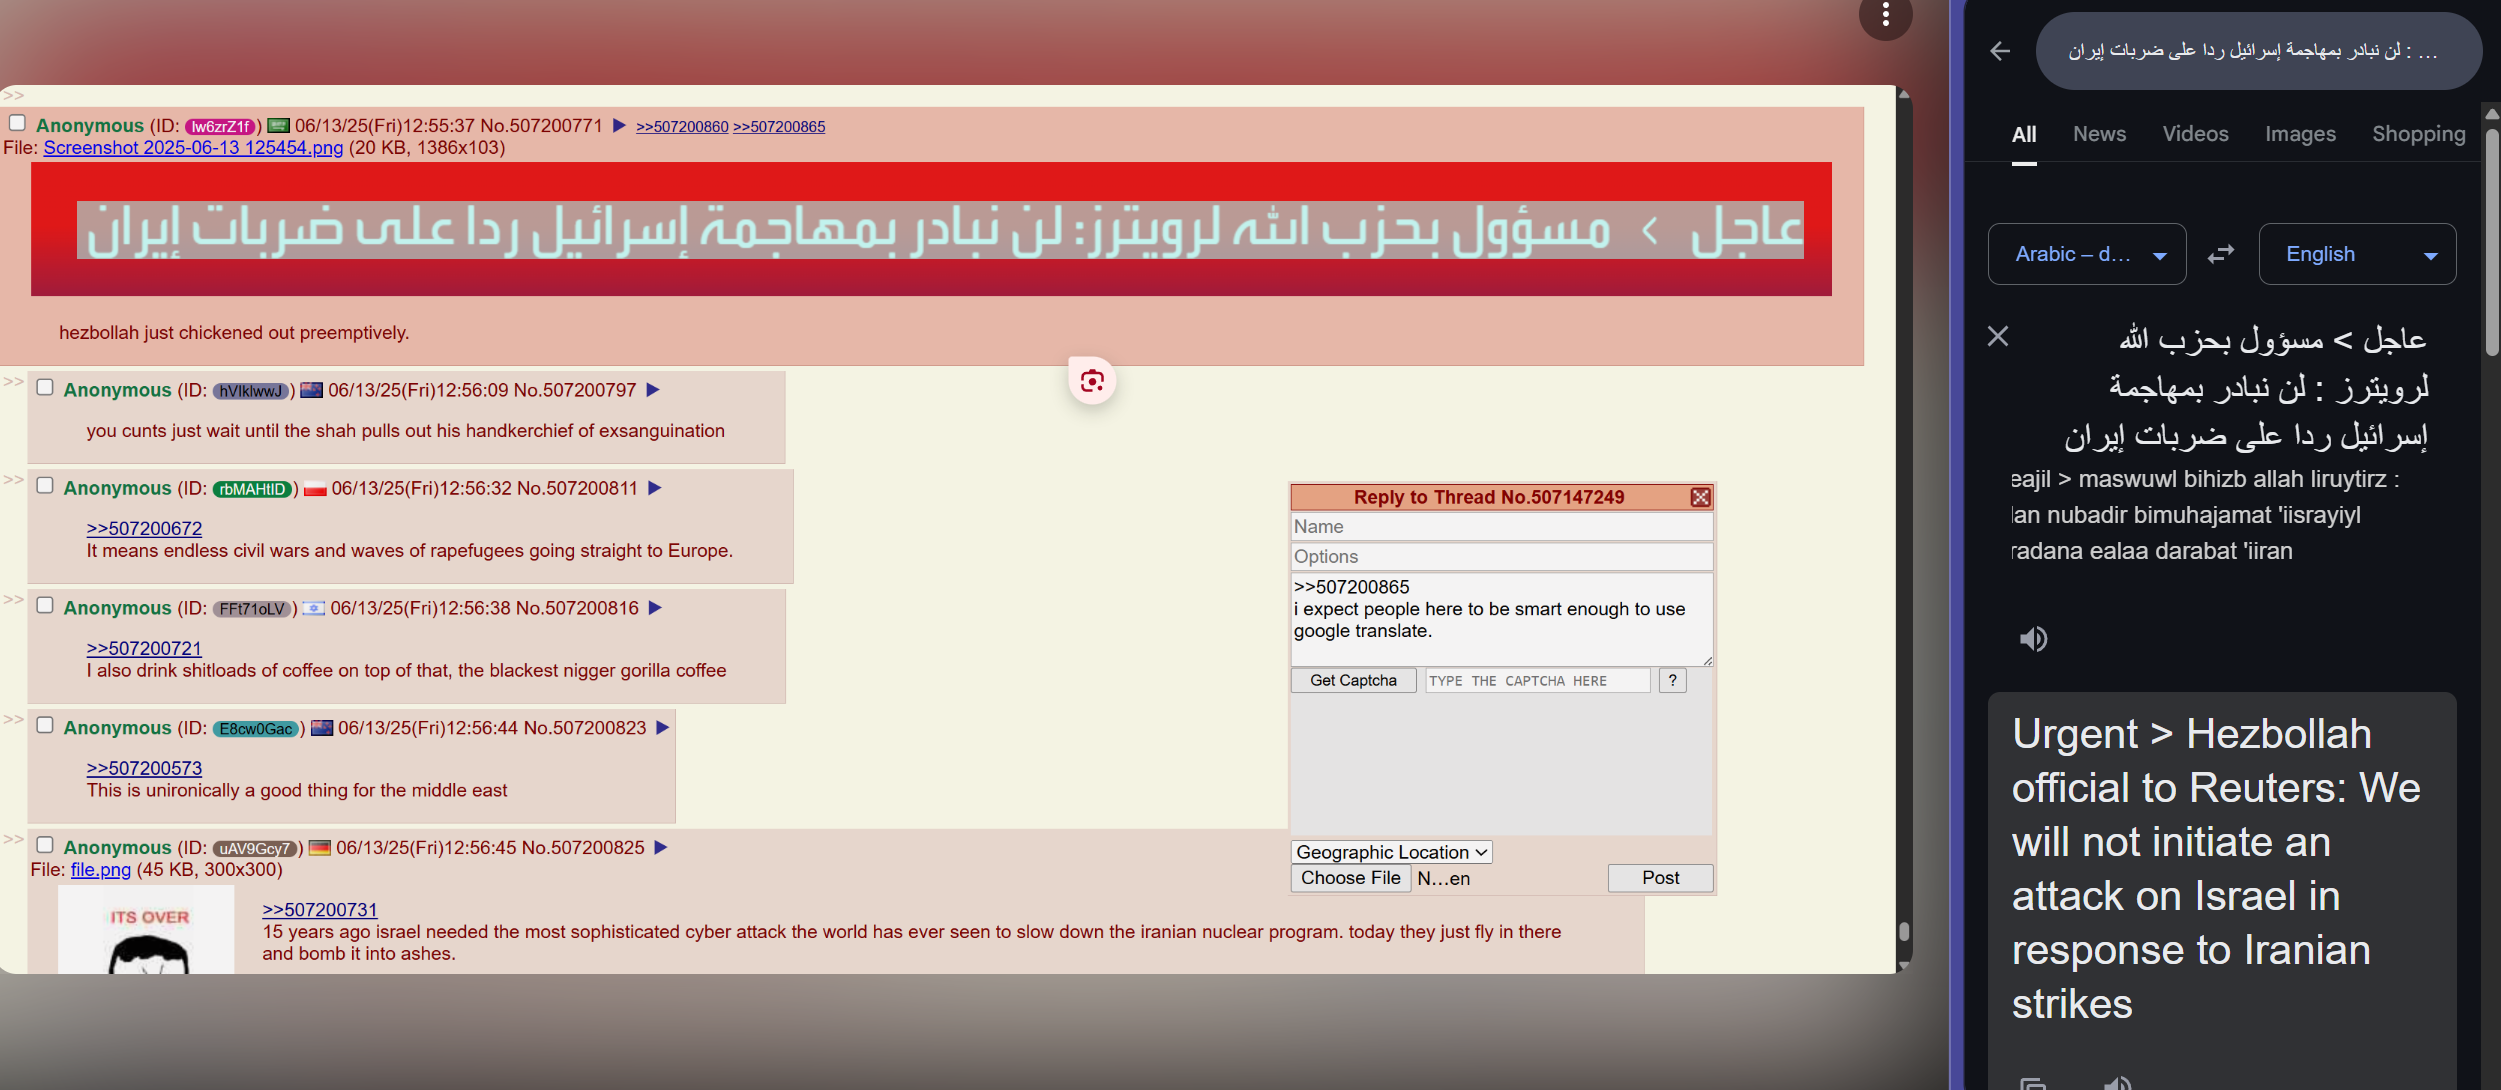
Task: Tick checkbox for post No.507200823
Action: click(45, 725)
